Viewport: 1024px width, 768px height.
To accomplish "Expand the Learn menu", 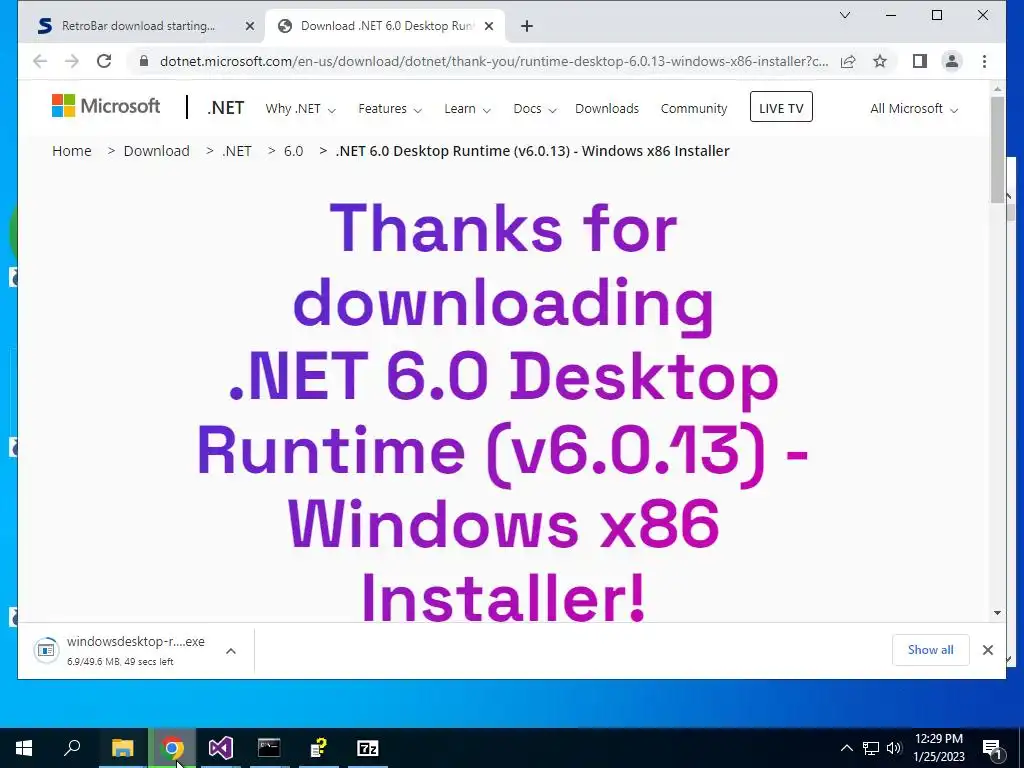I will [467, 108].
